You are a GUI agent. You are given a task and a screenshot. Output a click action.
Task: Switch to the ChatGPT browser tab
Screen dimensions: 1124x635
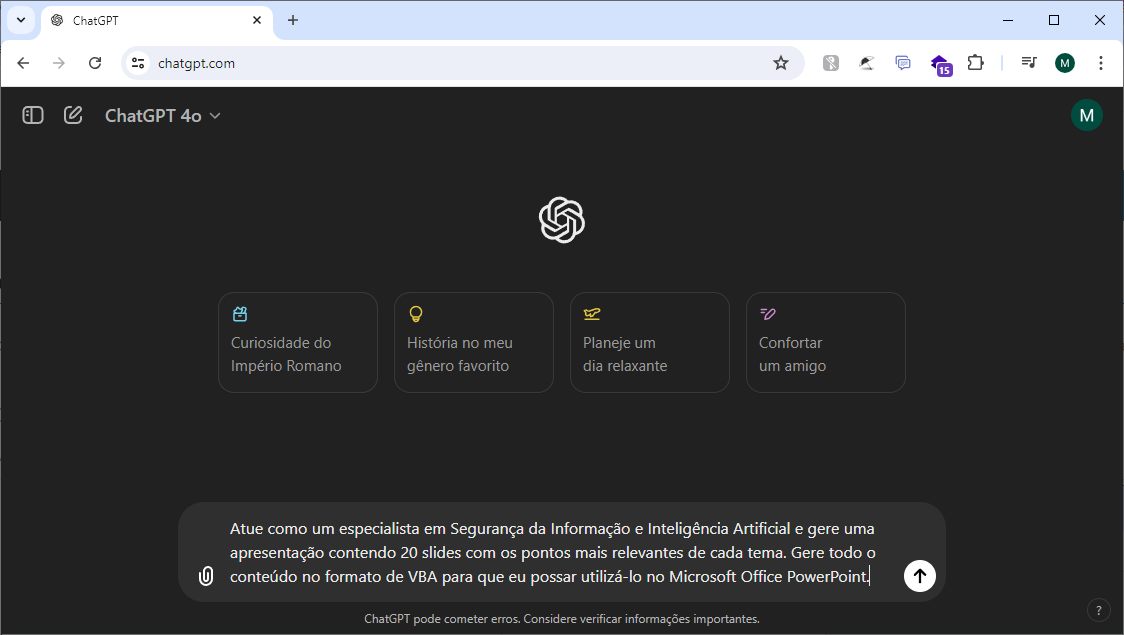click(158, 21)
